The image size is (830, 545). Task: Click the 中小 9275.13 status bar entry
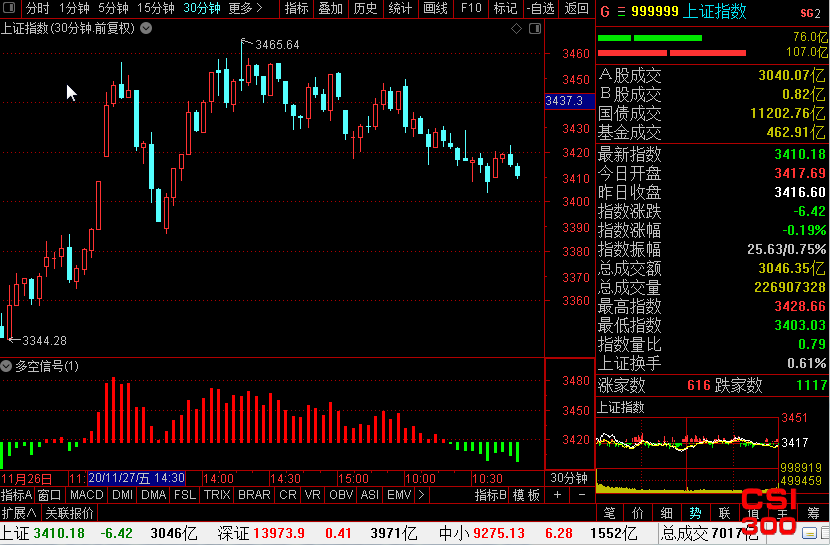tap(538, 533)
